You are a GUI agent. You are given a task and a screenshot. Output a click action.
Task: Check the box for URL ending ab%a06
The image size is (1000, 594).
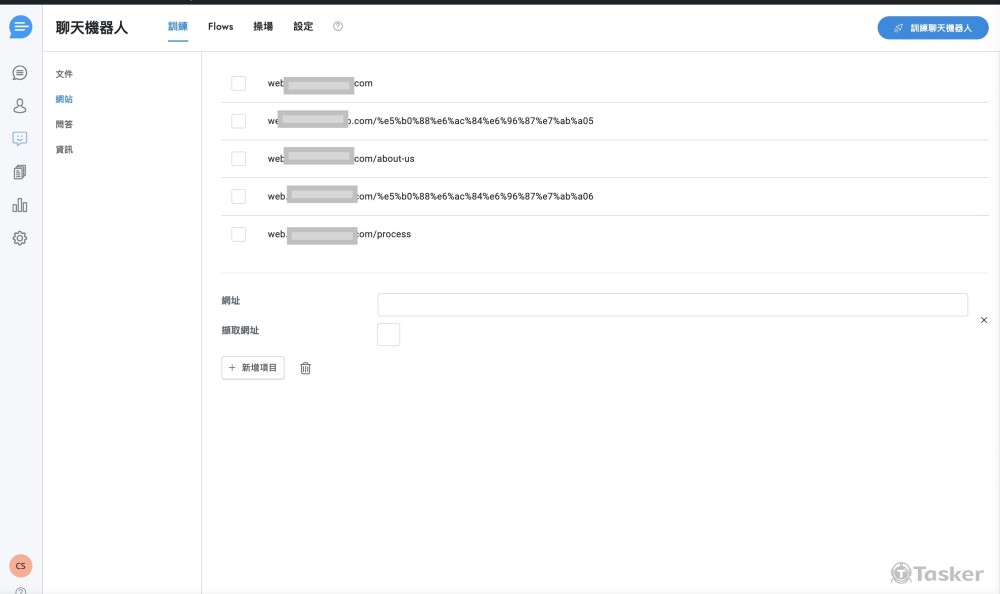(x=239, y=196)
